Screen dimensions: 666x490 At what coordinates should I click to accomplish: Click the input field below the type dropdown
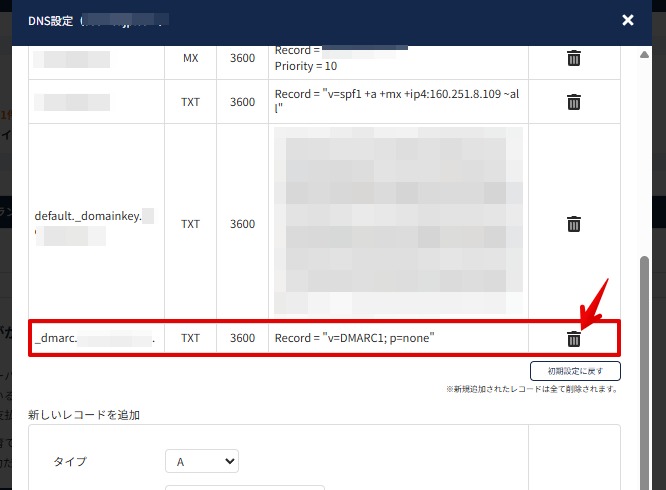244,487
